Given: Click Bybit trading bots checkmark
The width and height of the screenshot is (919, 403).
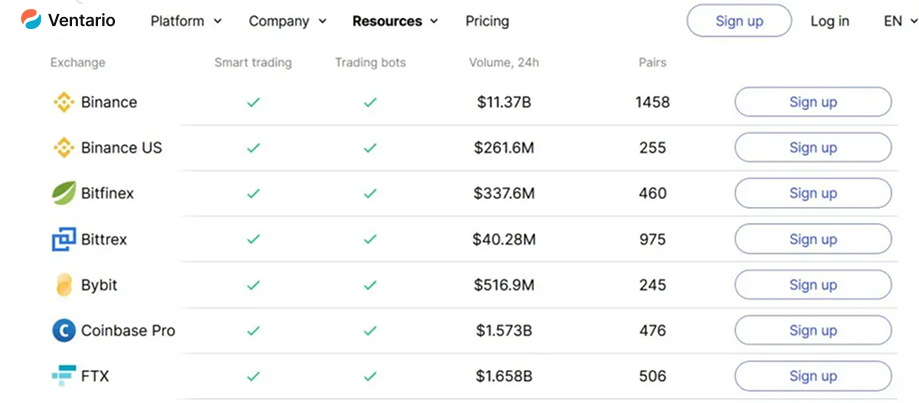Looking at the screenshot, I should point(370,285).
